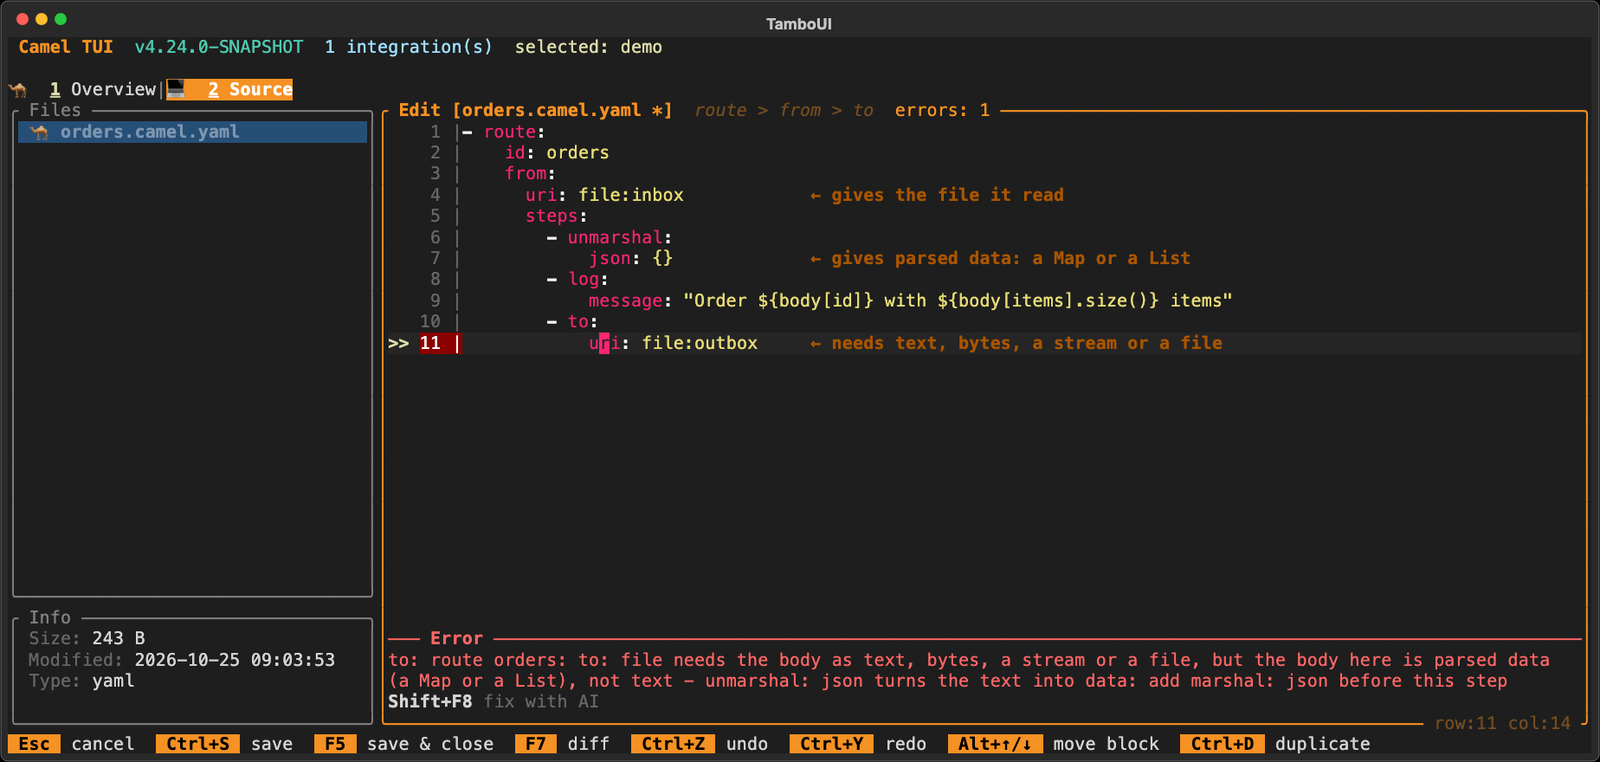The height and width of the screenshot is (762, 1600).
Task: Click Shift+F8 fix with AI
Action: 493,702
